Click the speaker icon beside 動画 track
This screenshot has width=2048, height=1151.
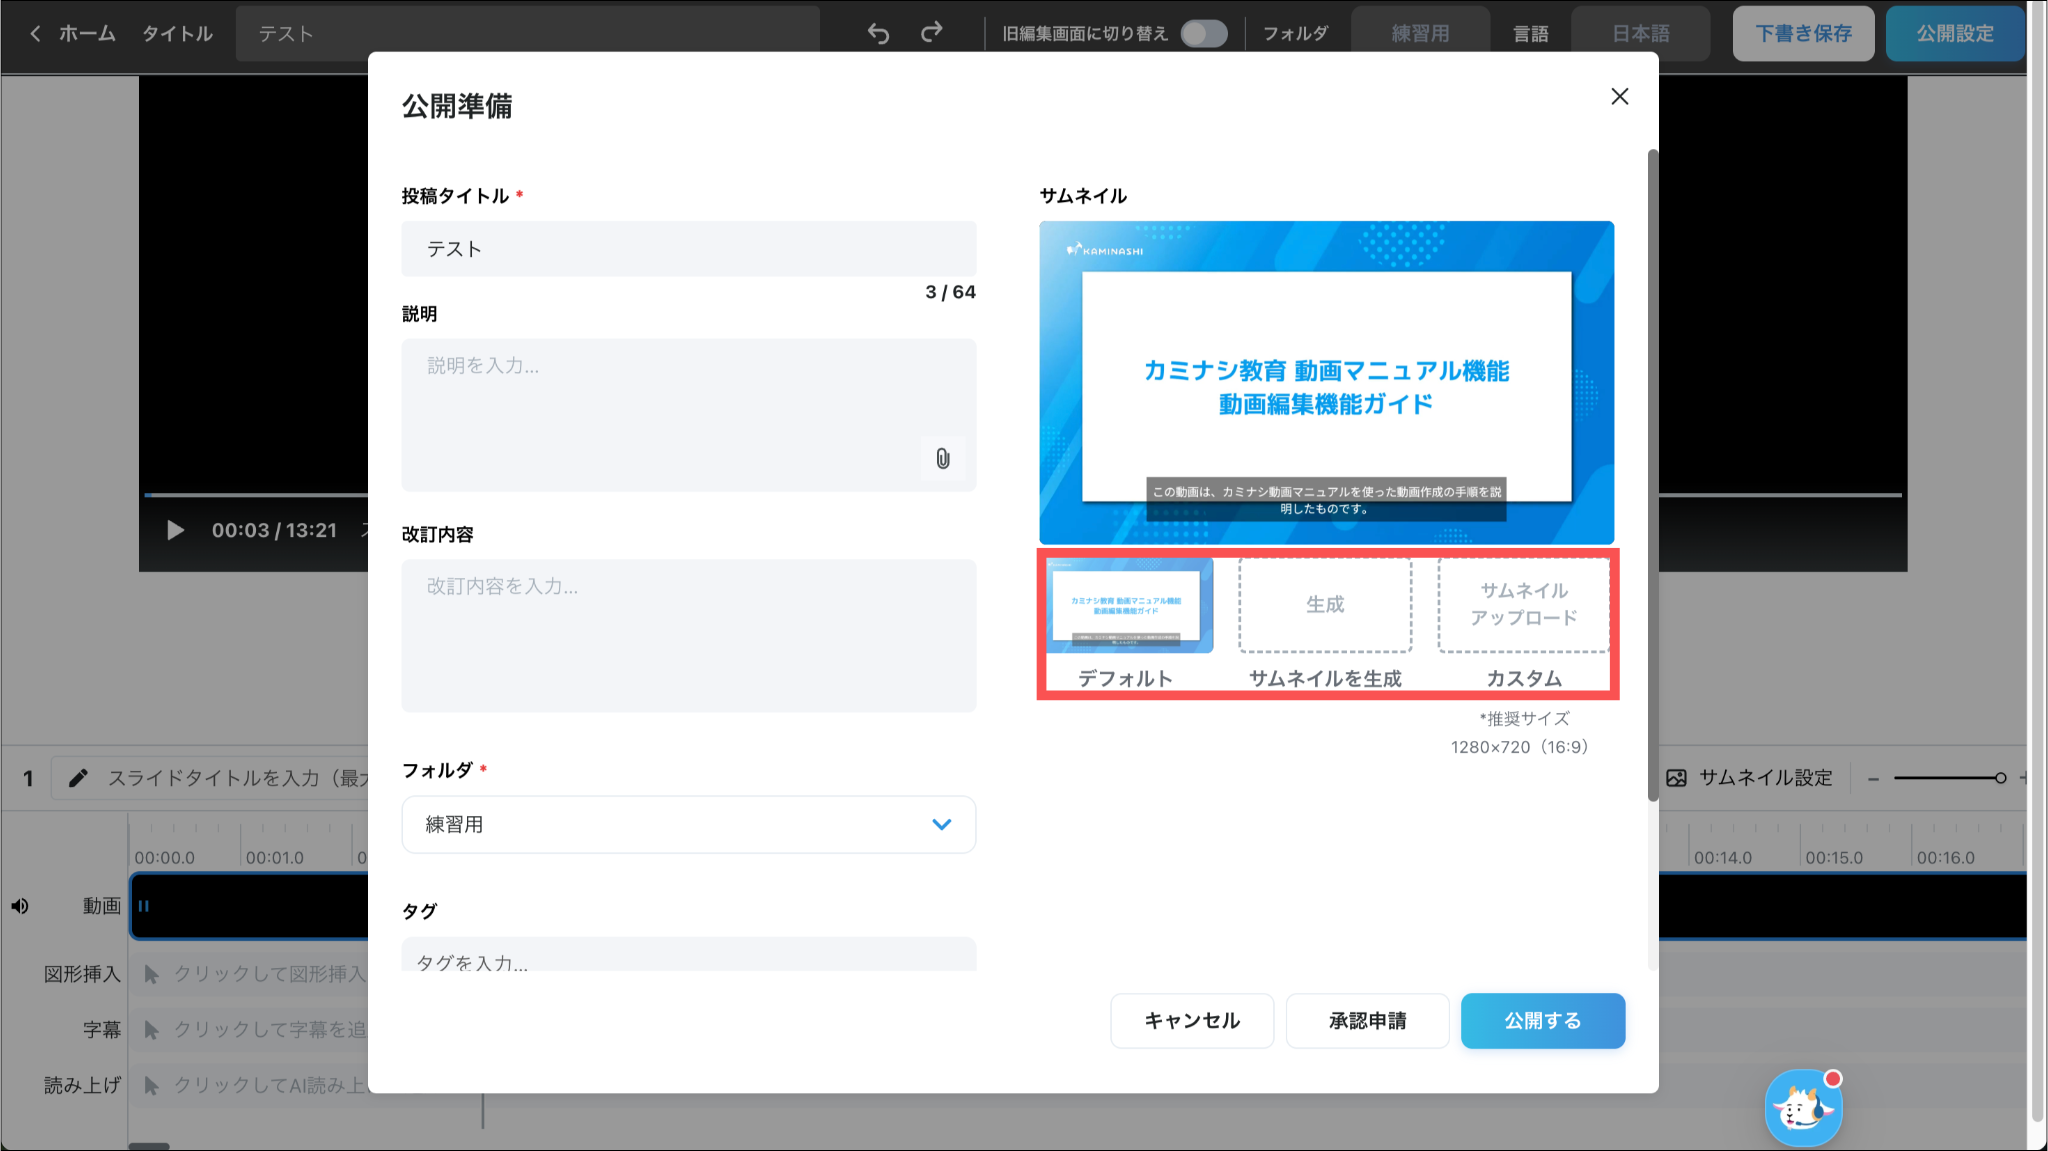20,906
